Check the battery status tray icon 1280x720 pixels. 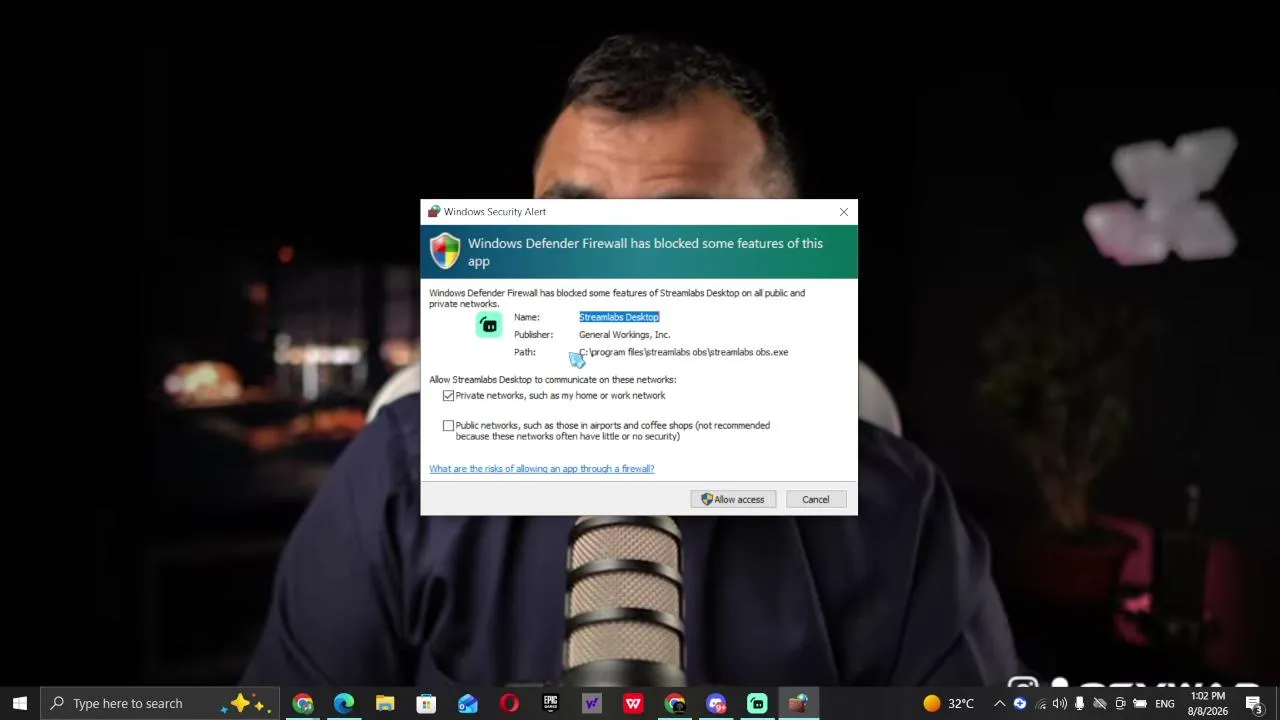1140,703
